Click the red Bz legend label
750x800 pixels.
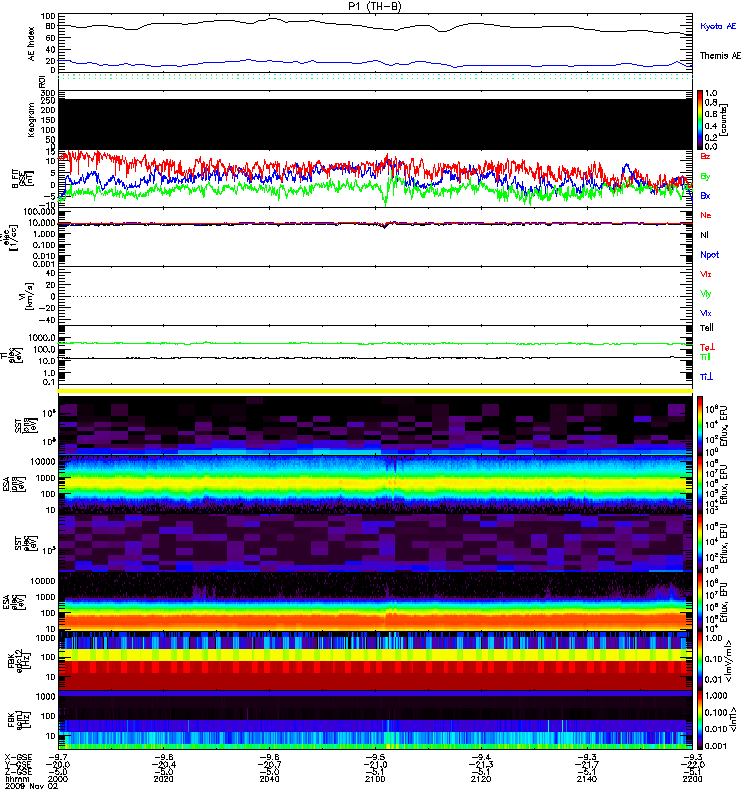click(705, 156)
